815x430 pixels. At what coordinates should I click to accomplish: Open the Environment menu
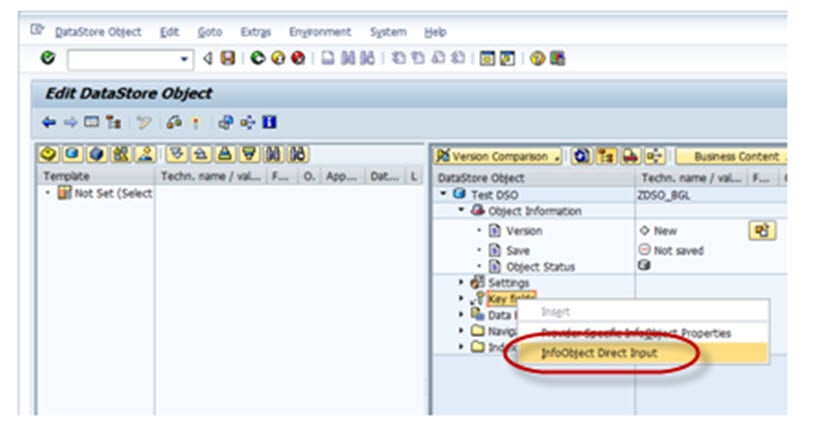tap(320, 32)
